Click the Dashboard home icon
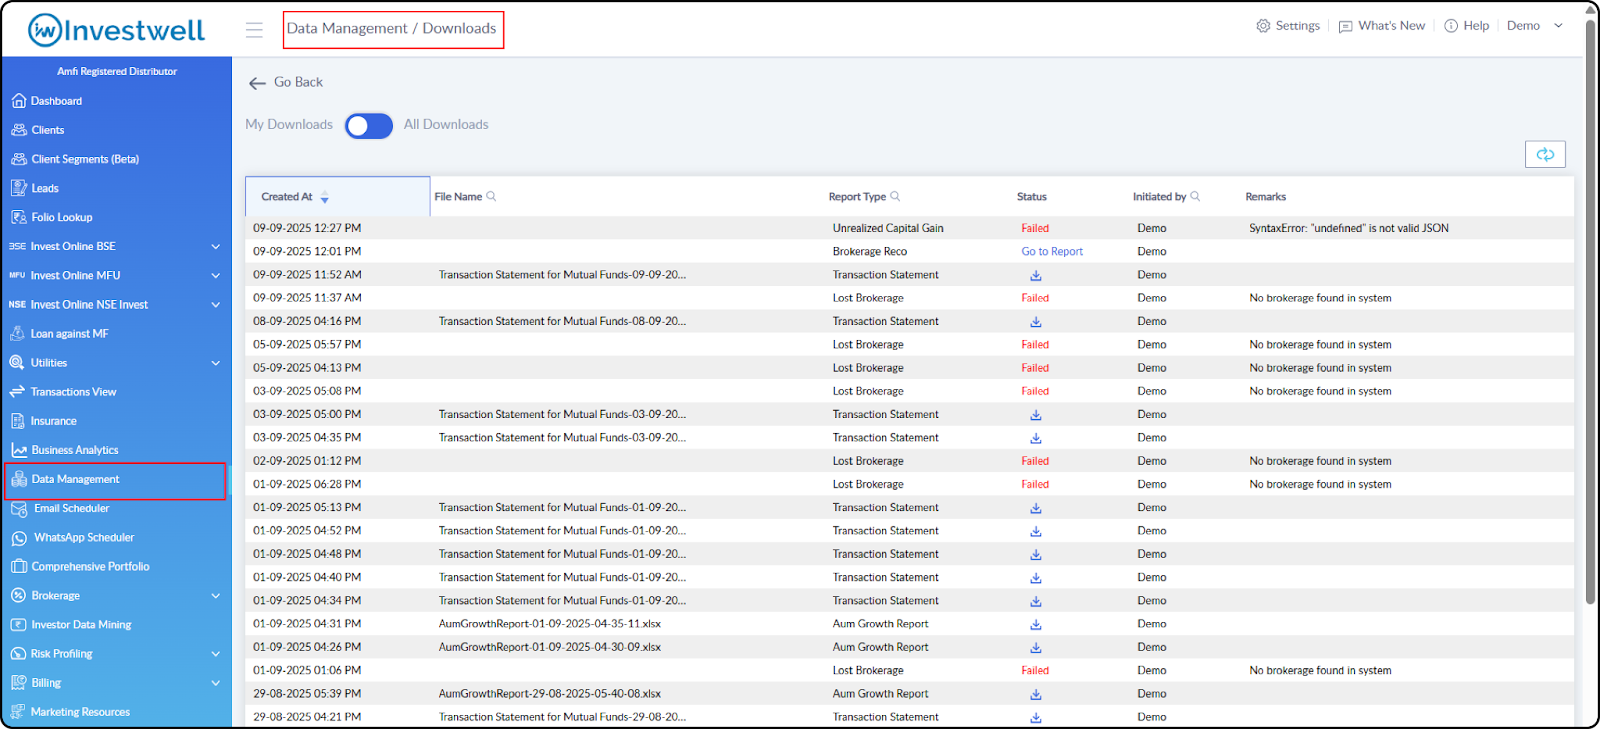 point(18,101)
